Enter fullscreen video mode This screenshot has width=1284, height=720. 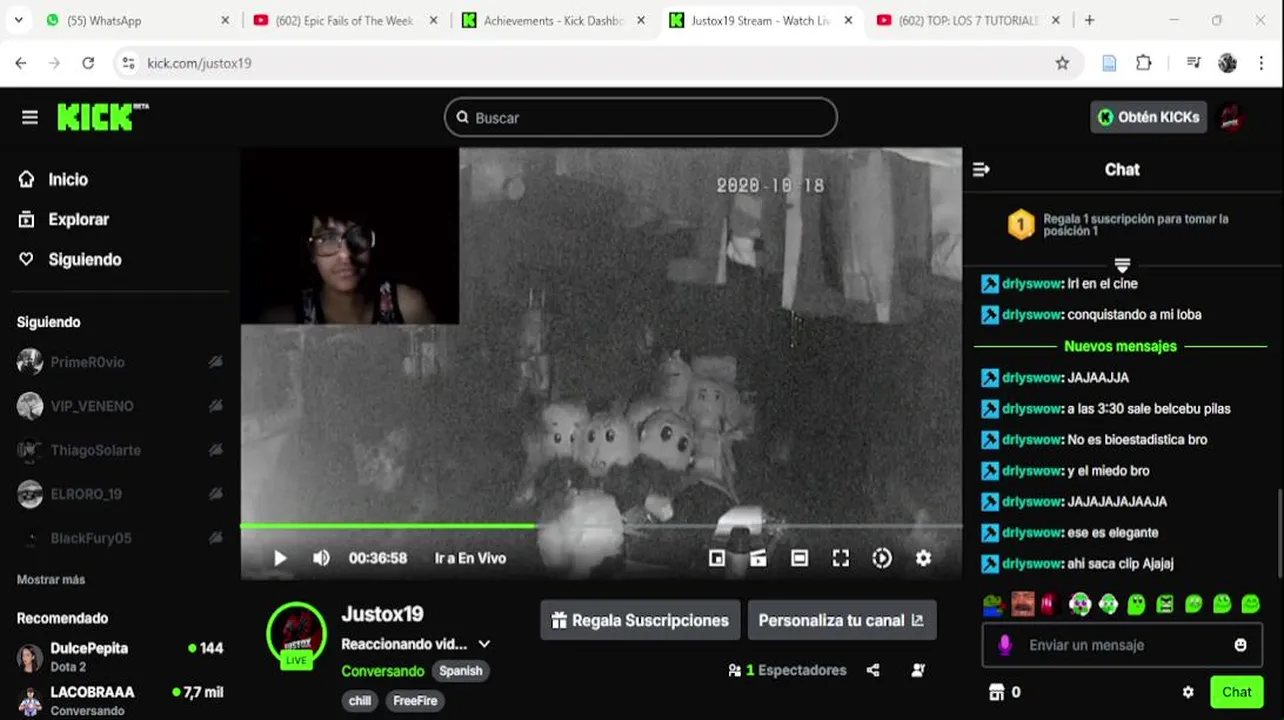[841, 558]
